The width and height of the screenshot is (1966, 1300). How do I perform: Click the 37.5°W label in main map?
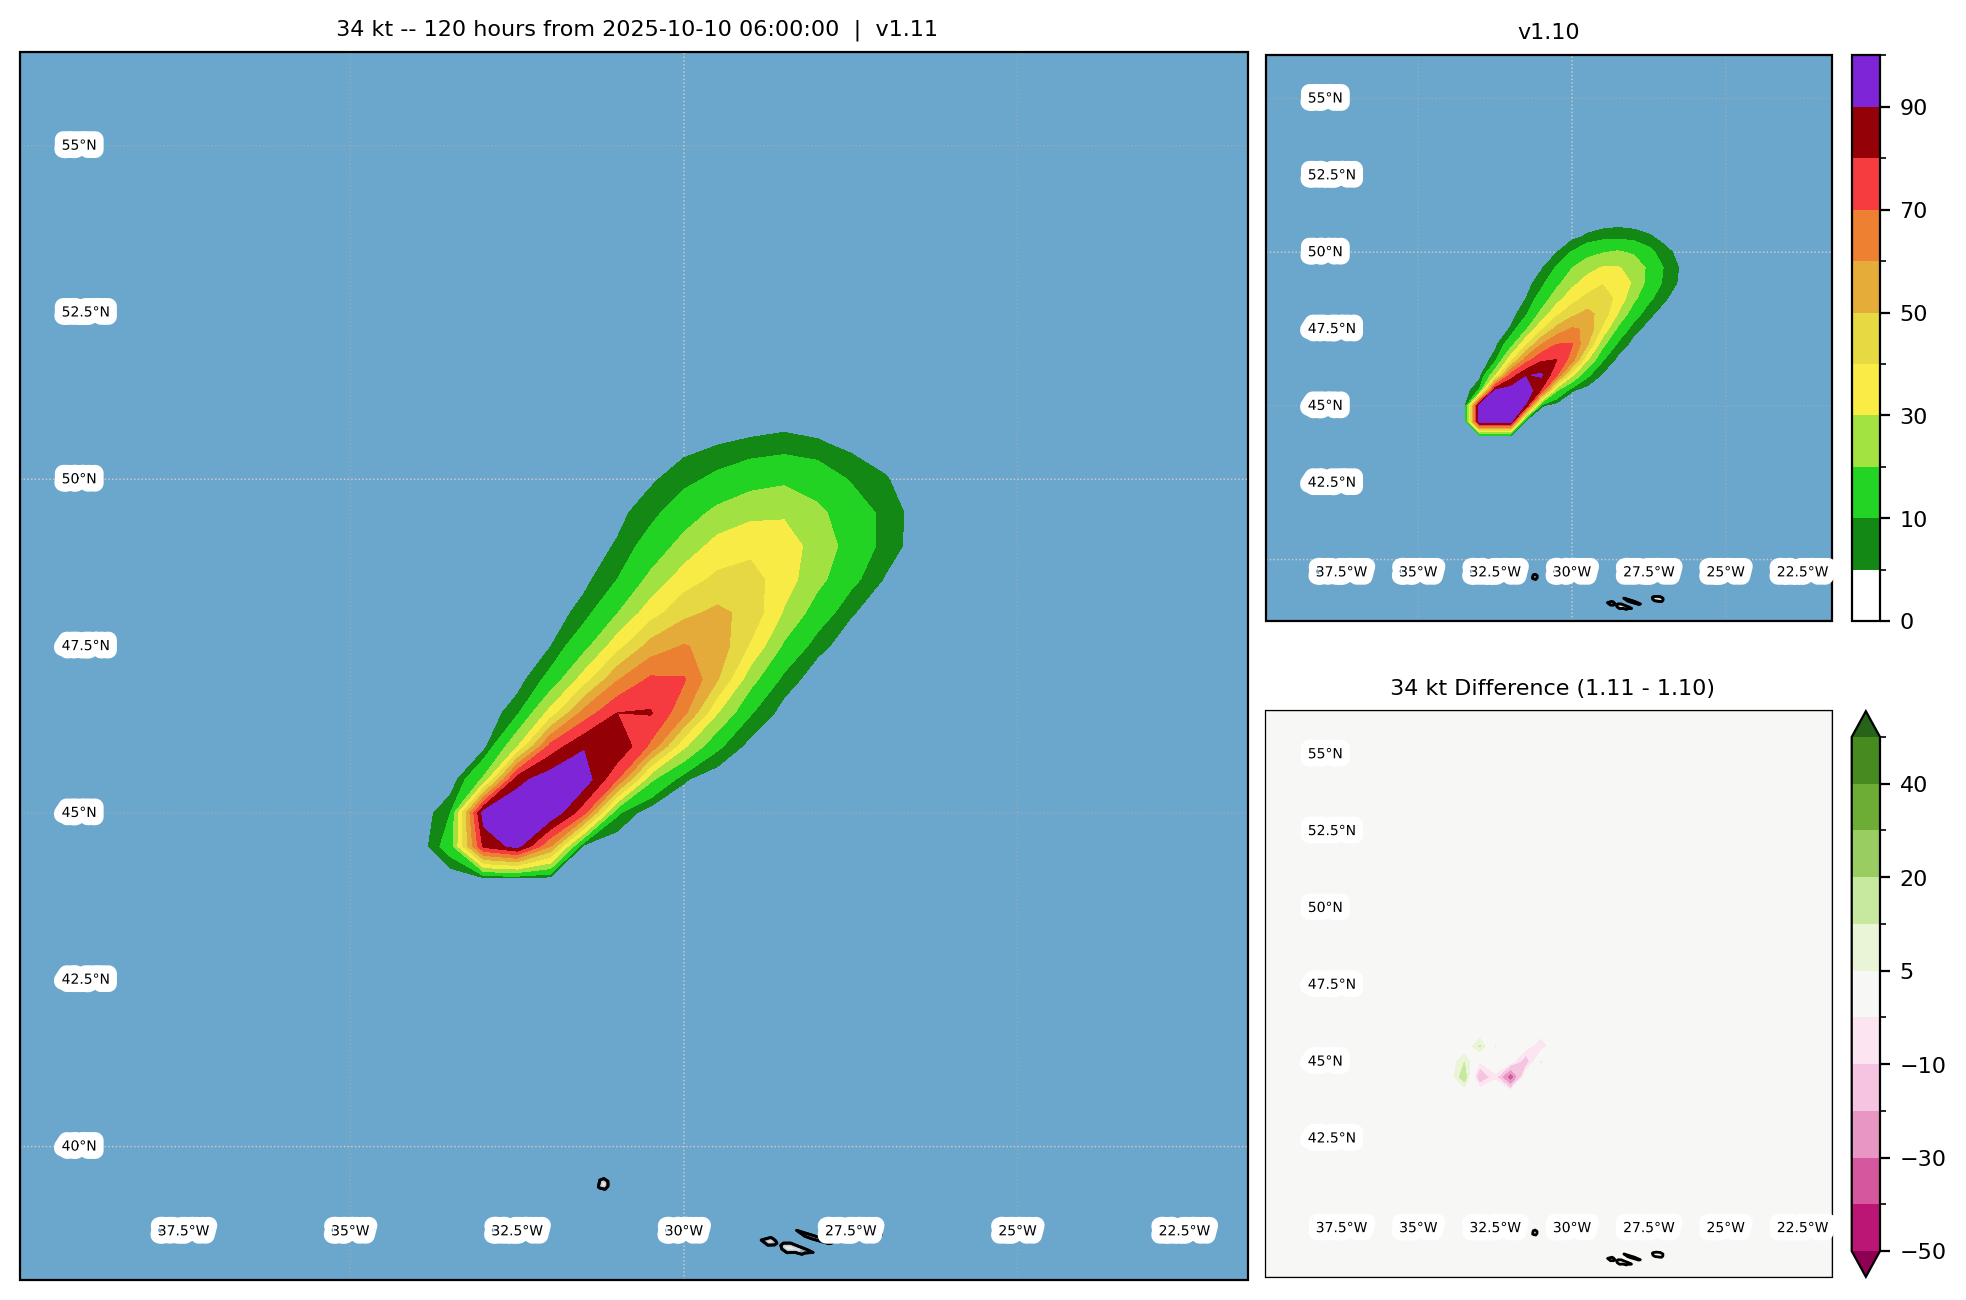click(x=184, y=1230)
